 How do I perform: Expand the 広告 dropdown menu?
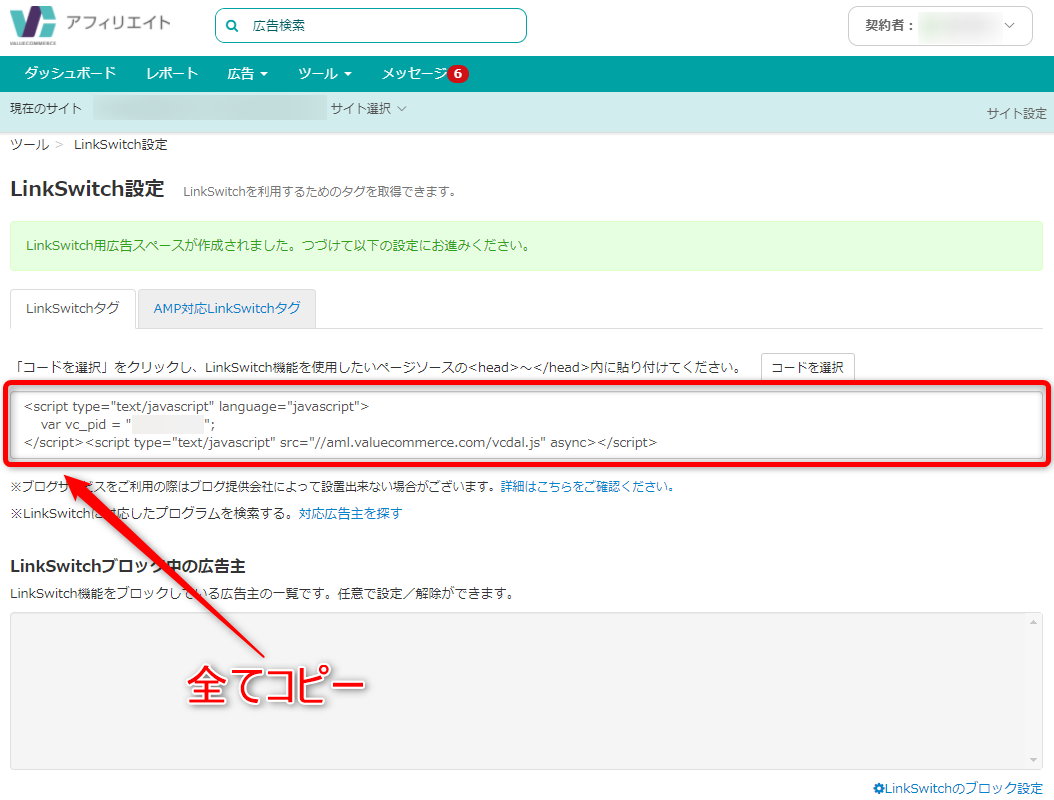[x=247, y=73]
